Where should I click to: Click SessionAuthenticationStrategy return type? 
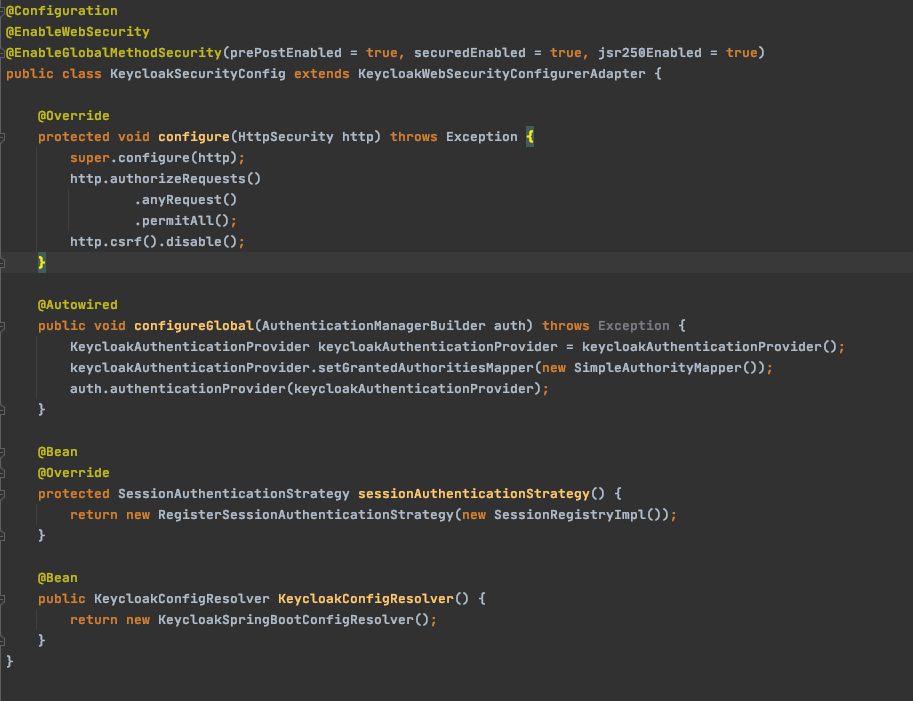233,494
